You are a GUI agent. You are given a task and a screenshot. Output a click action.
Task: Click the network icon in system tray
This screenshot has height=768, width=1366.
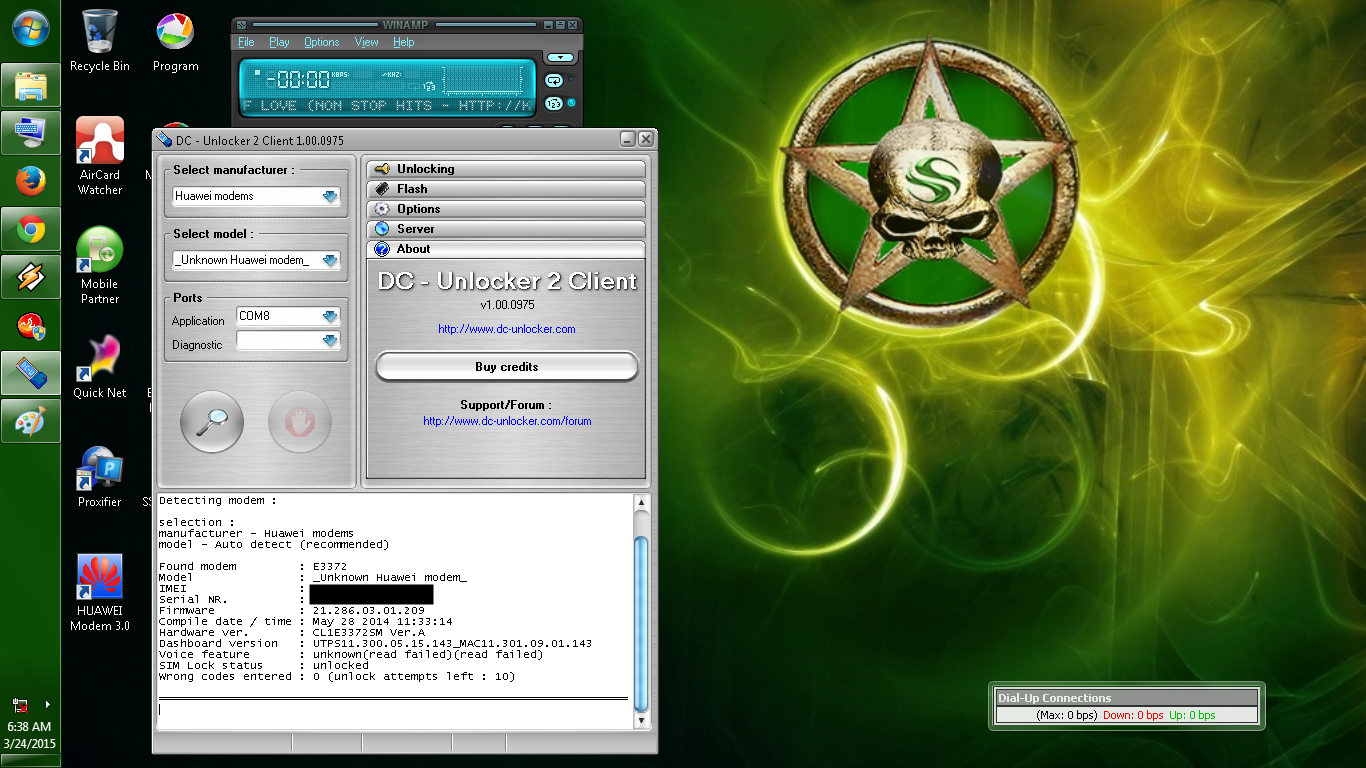click(x=20, y=705)
